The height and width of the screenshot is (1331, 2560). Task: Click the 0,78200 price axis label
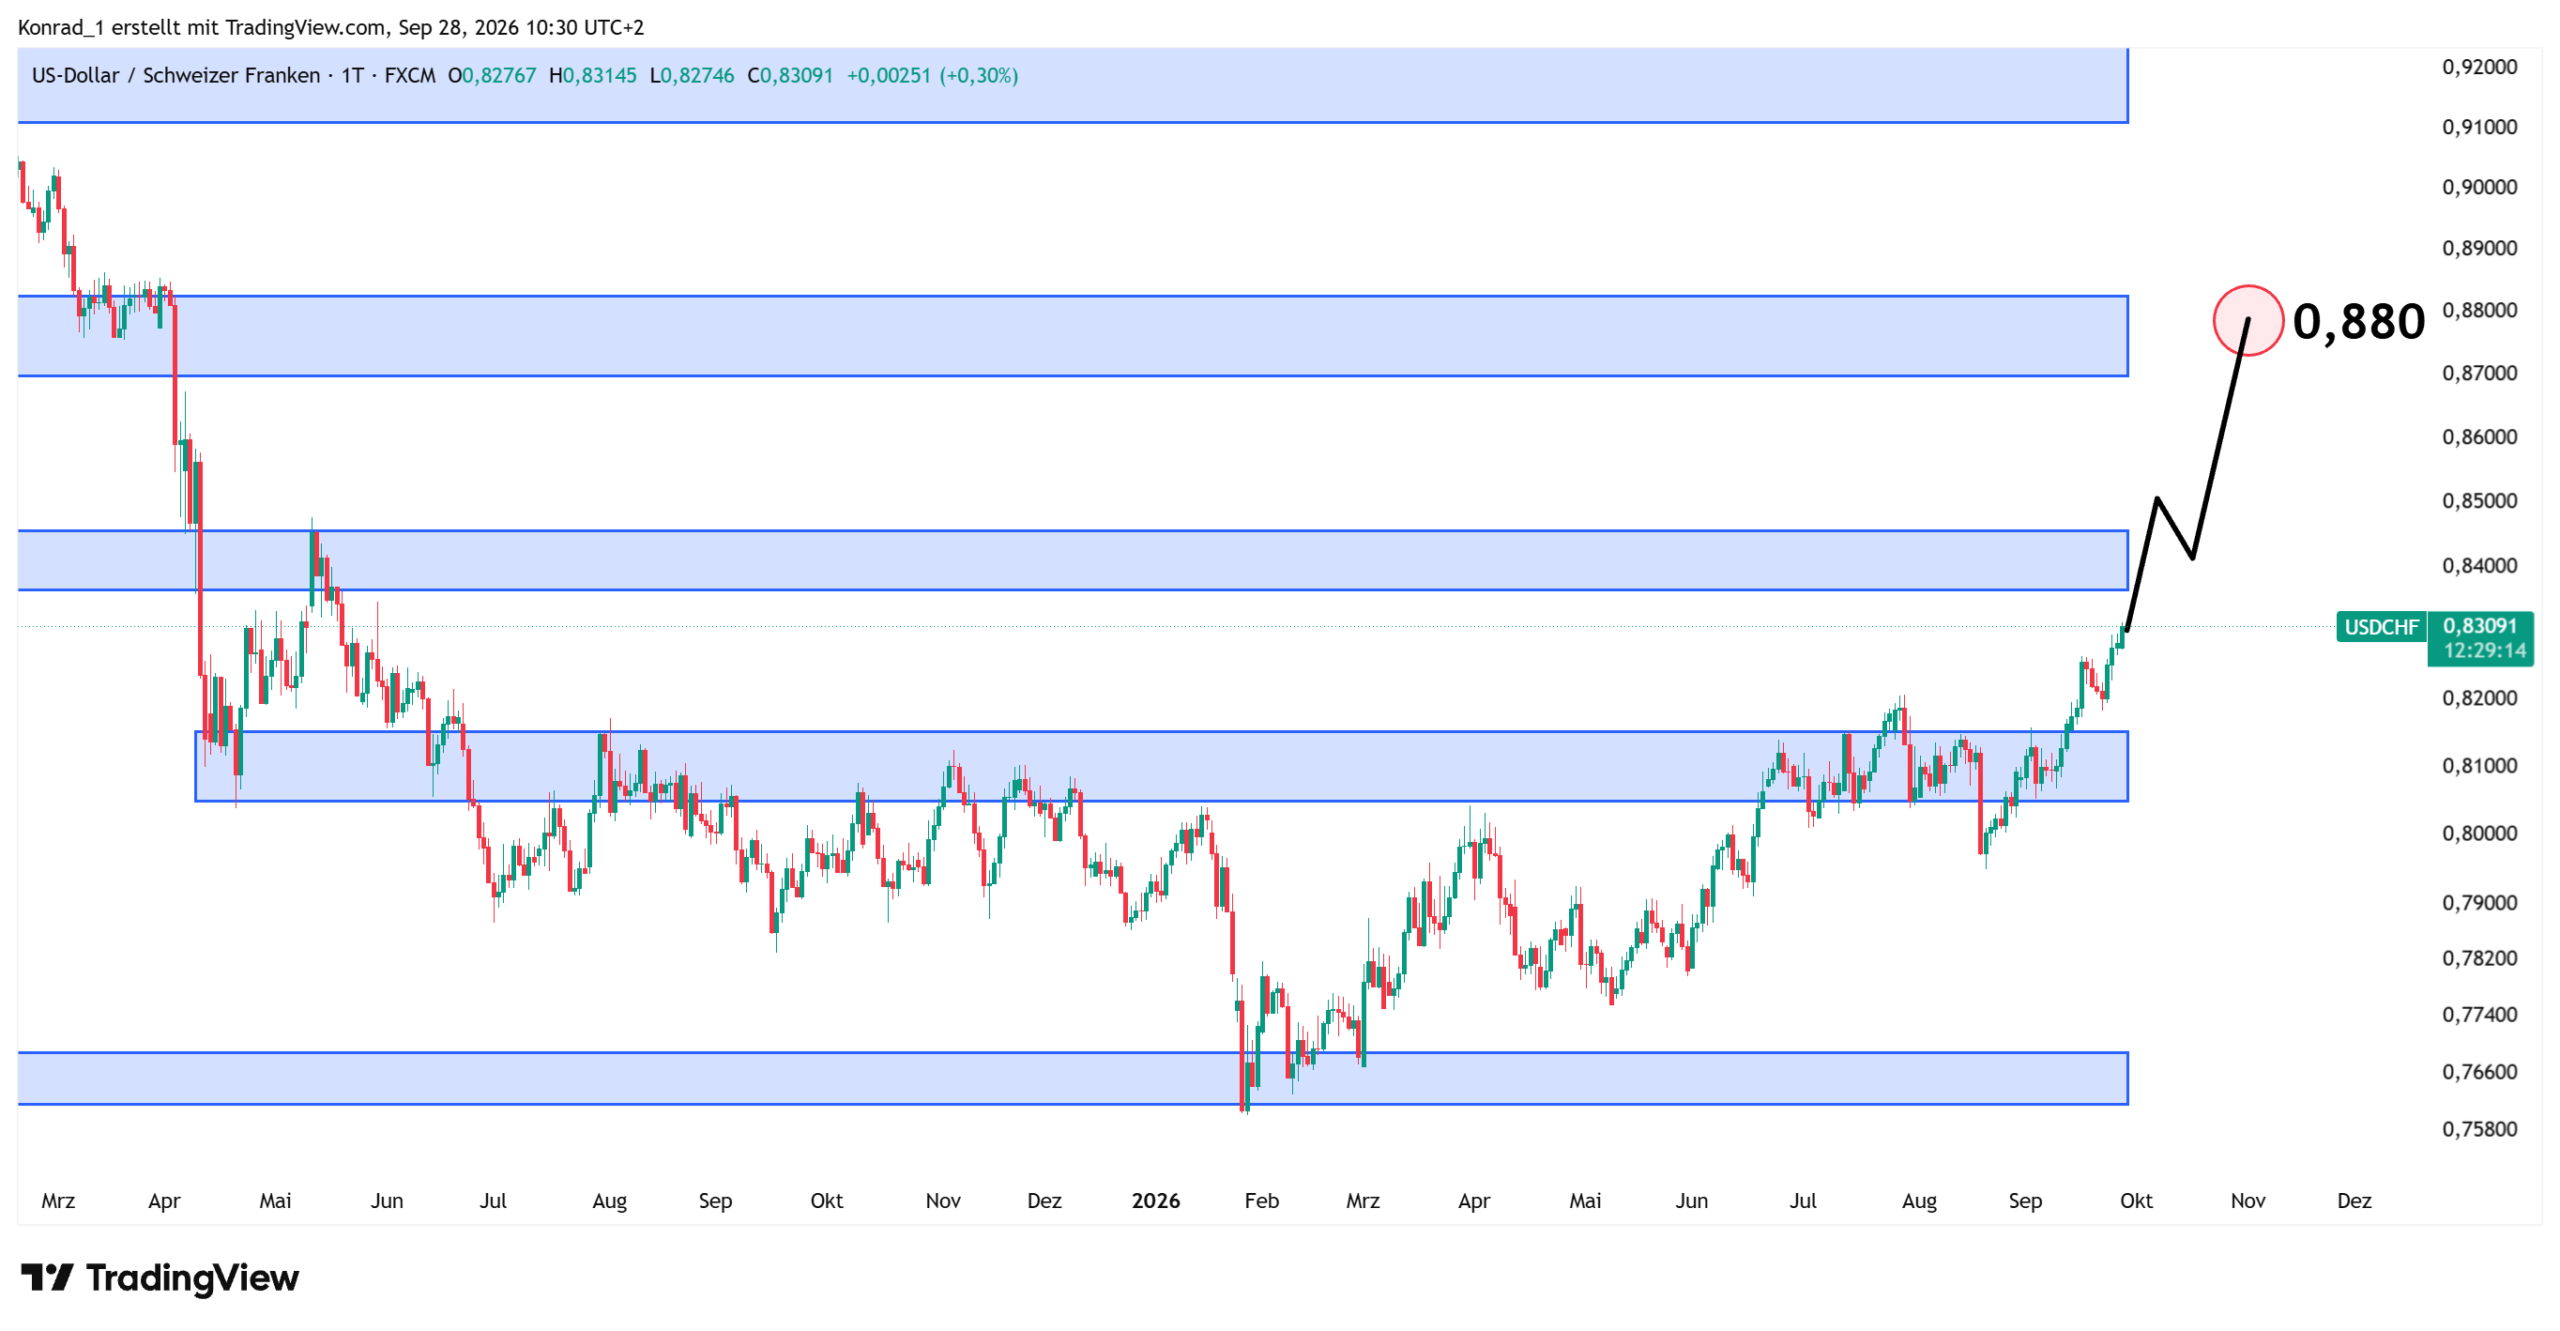(x=2479, y=958)
